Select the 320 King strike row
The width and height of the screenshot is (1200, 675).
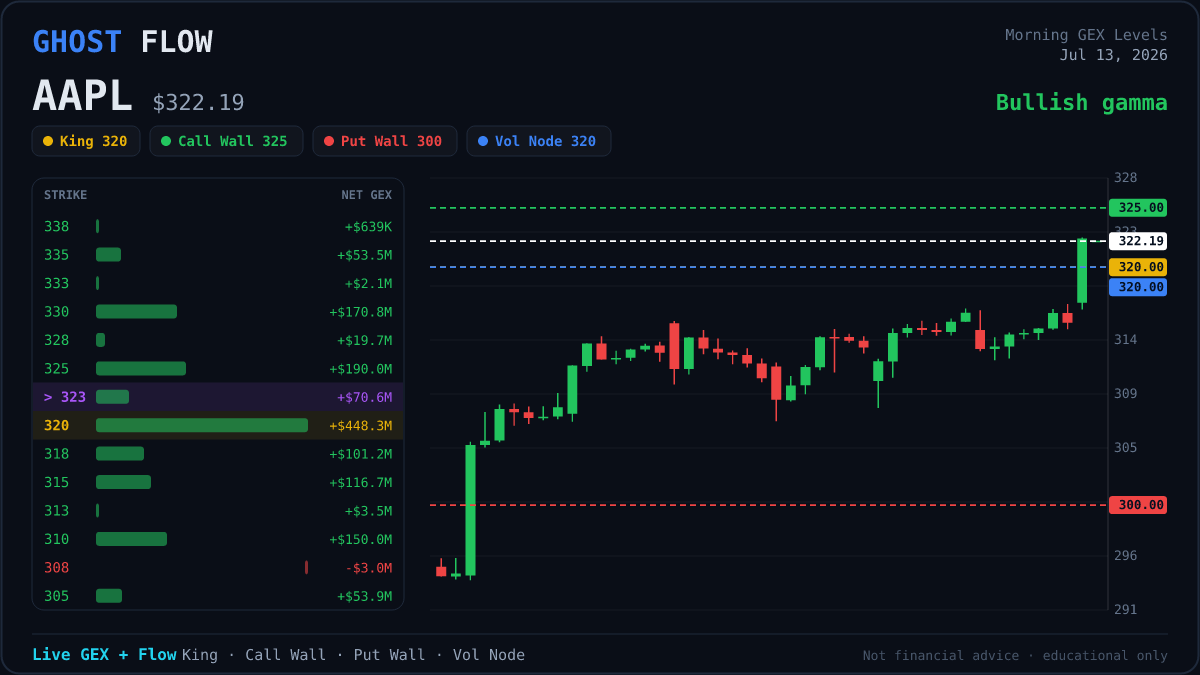coord(218,425)
